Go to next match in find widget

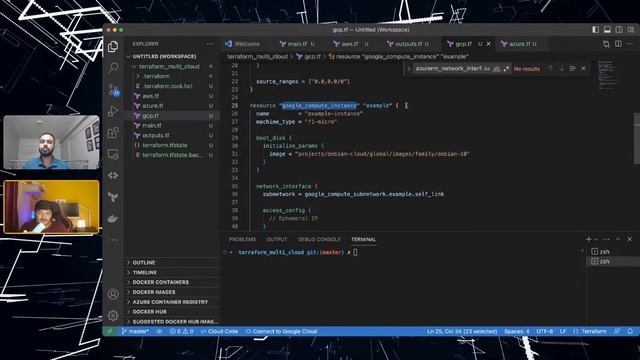[x=562, y=69]
